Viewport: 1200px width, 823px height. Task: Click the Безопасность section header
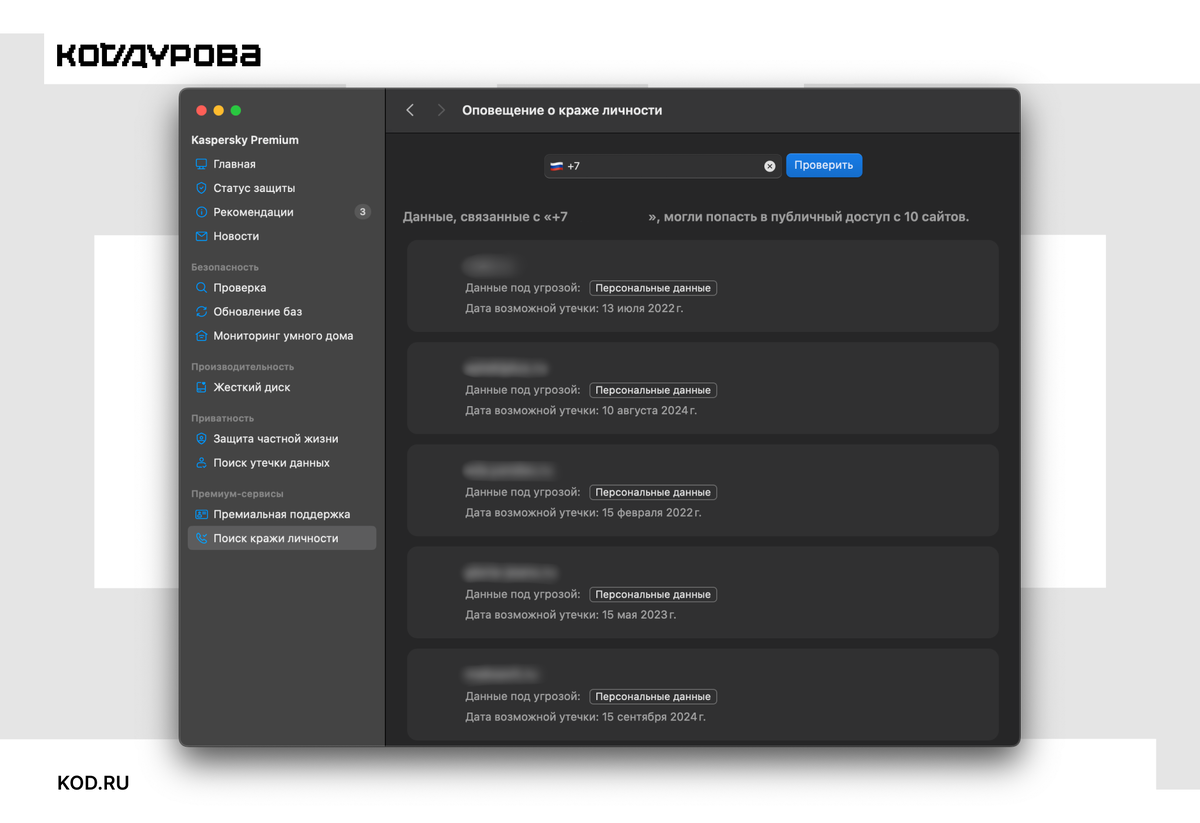(x=225, y=267)
